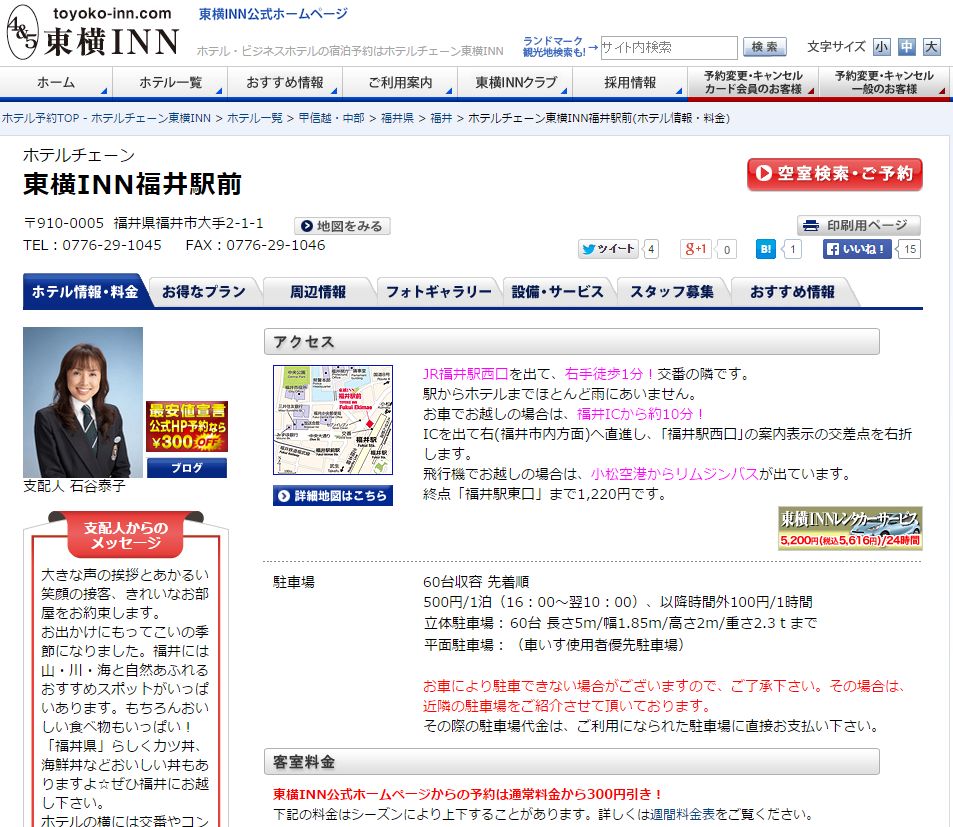Screen dimensions: 953x827
Task: Open the 週間料金表 link
Action: click(683, 814)
